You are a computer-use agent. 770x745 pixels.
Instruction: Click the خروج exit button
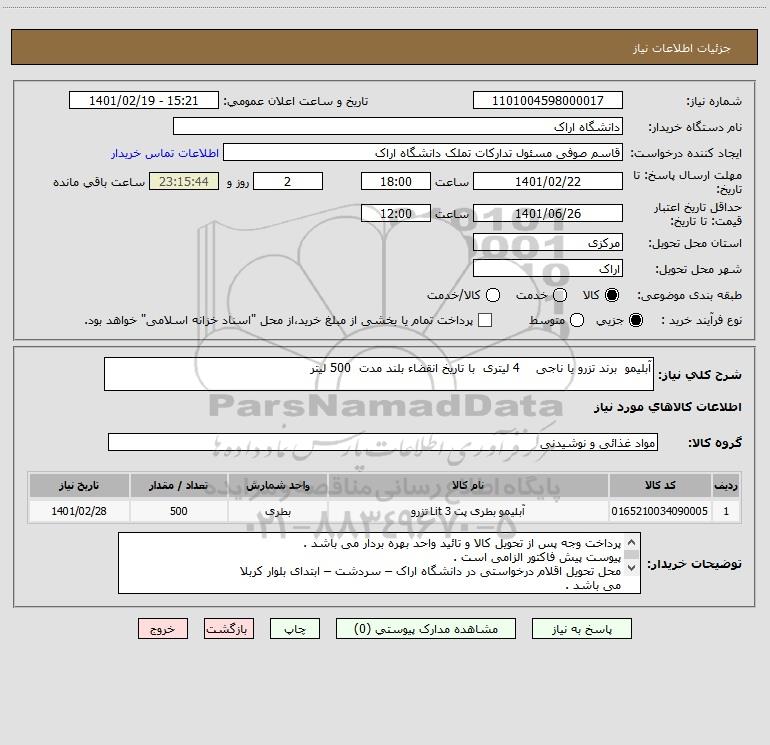click(x=163, y=629)
